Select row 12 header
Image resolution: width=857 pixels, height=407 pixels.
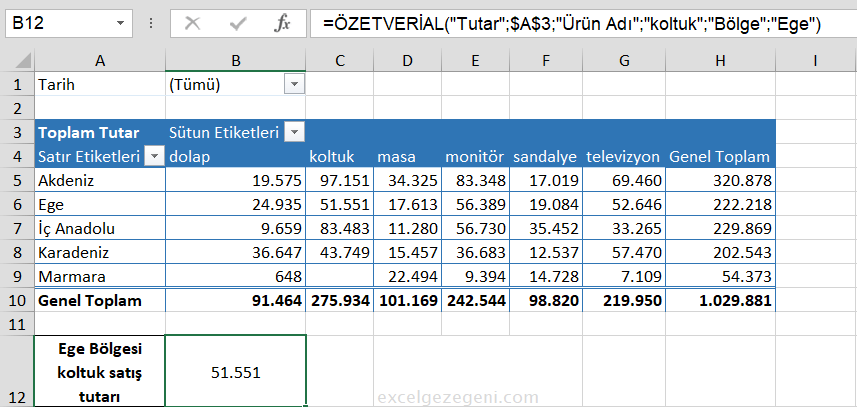(x=17, y=371)
